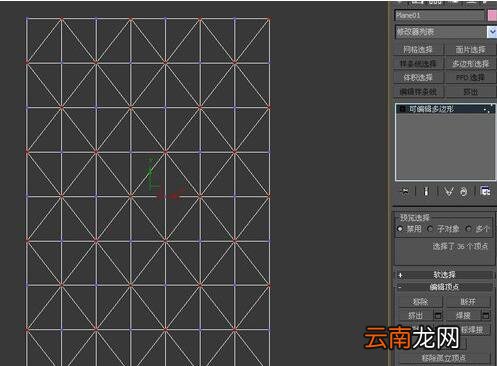Viewport: 497px width, 366px height.
Task: Collapse the 编辑顶点 rollout
Action: click(x=444, y=287)
